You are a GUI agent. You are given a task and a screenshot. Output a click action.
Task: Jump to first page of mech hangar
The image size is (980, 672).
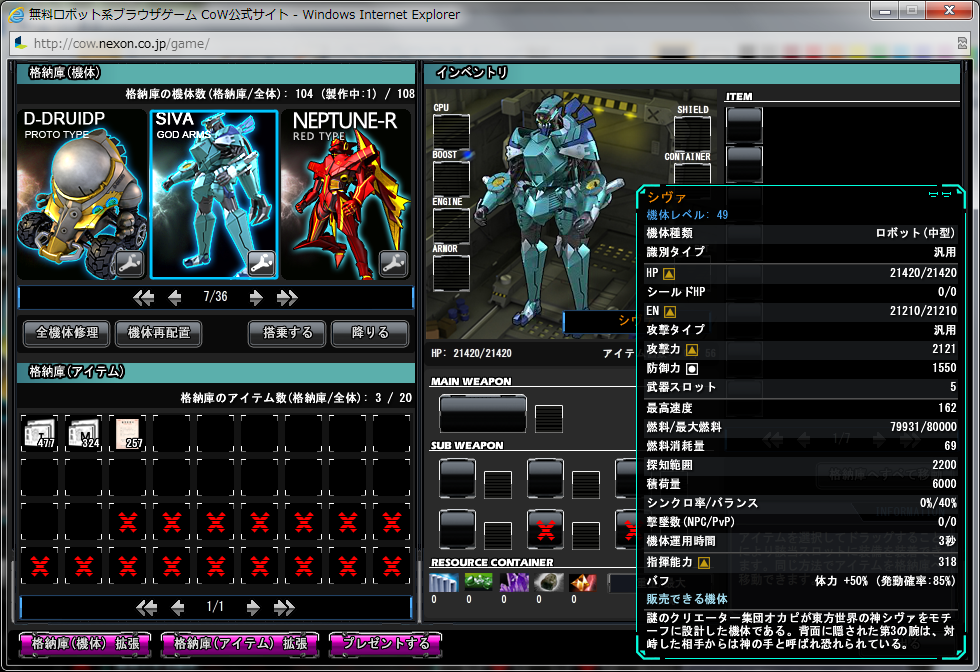pos(144,298)
